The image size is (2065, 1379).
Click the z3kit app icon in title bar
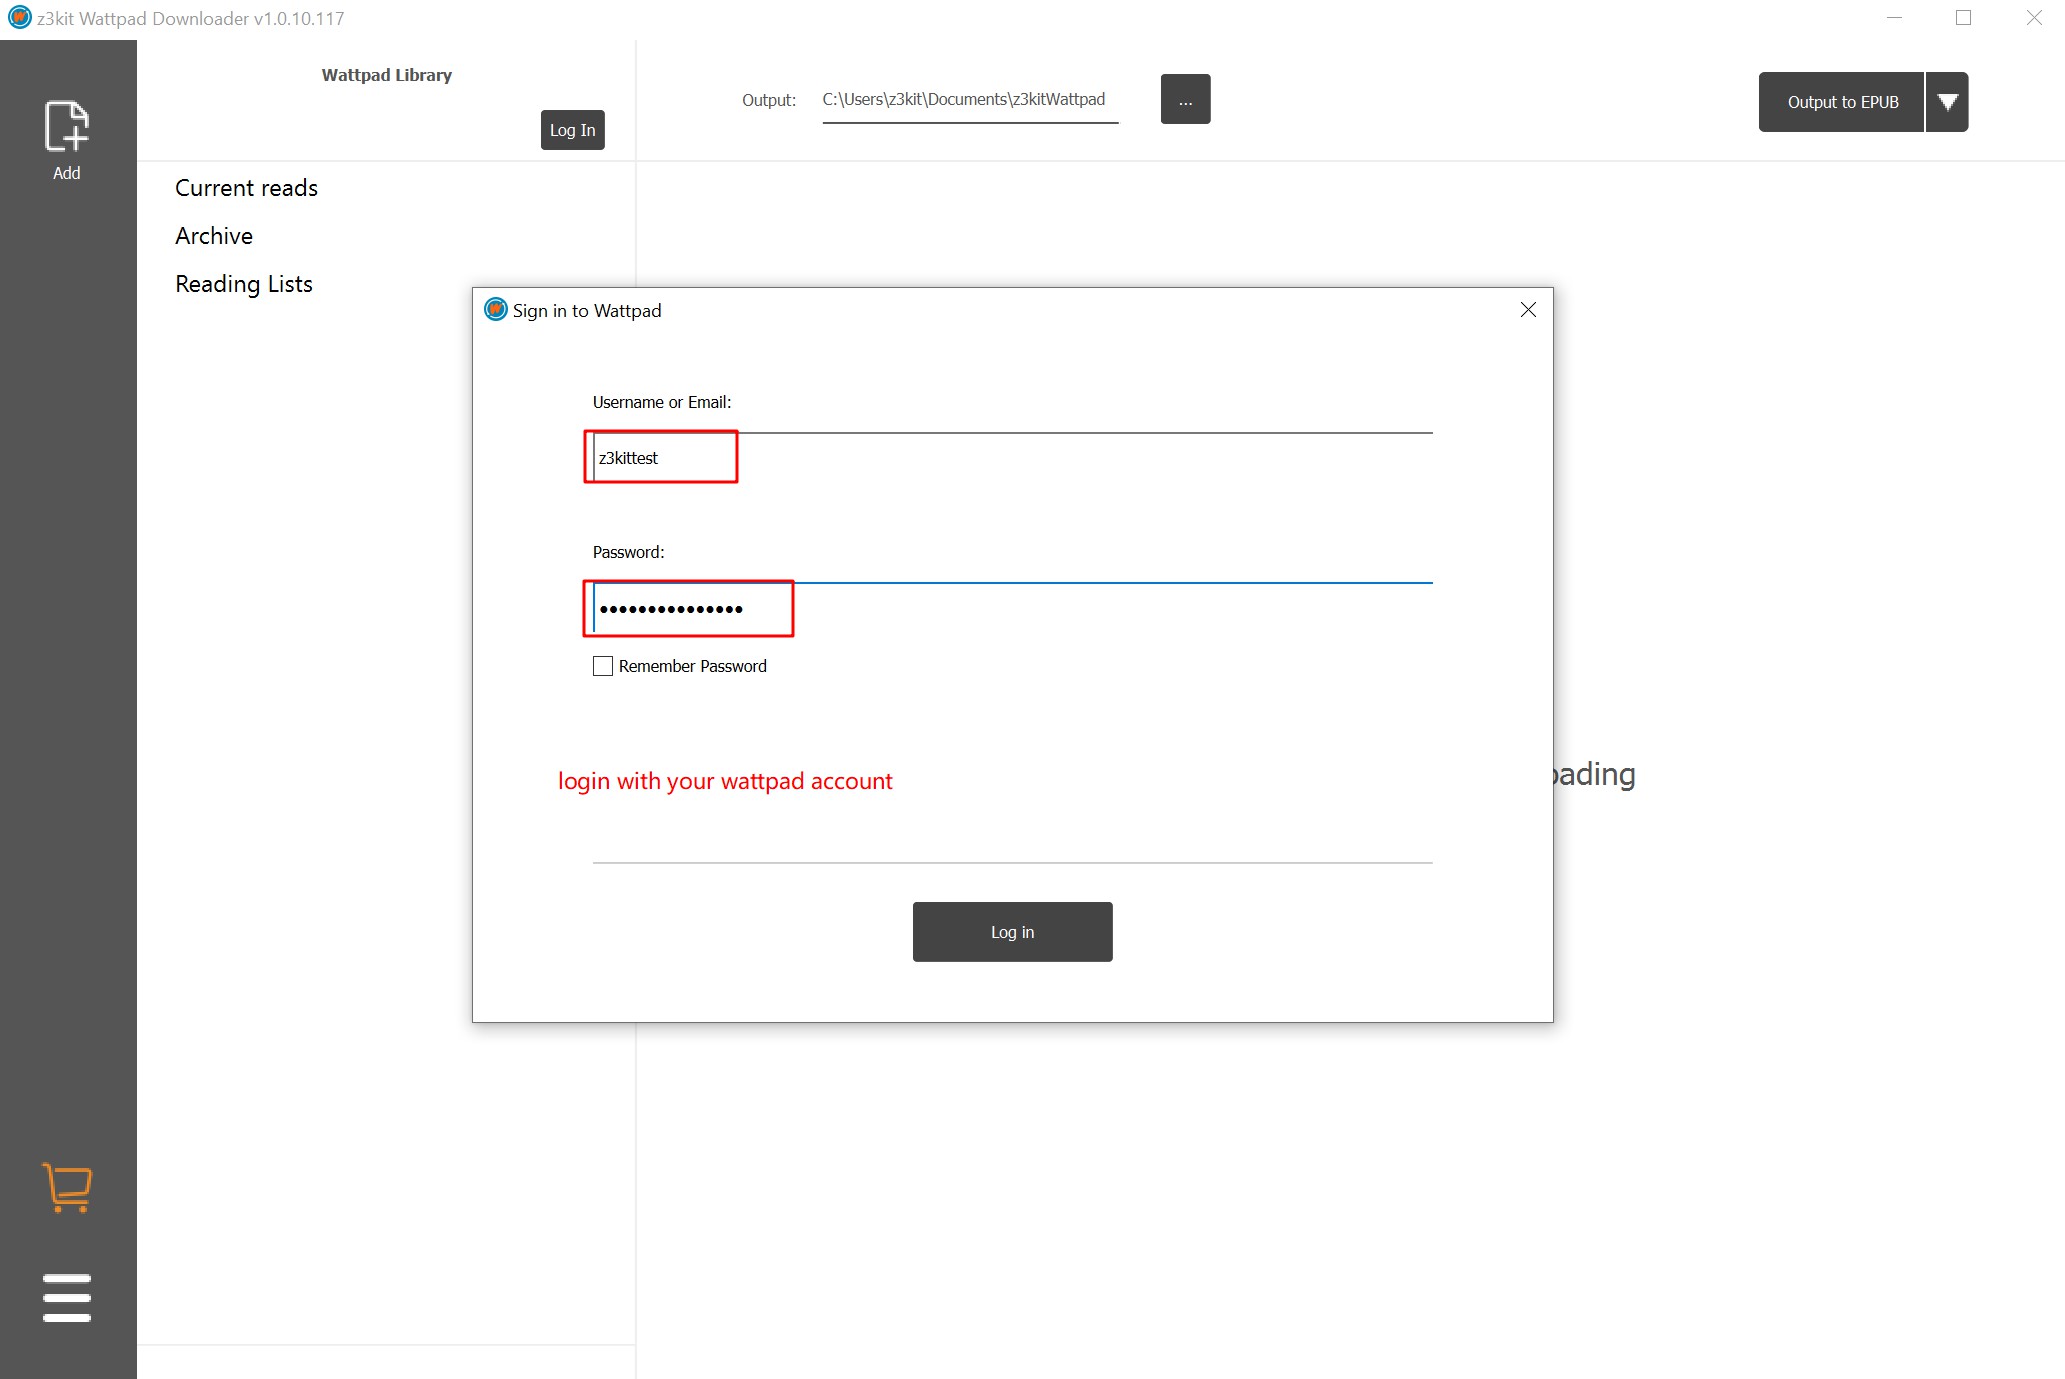coord(19,18)
